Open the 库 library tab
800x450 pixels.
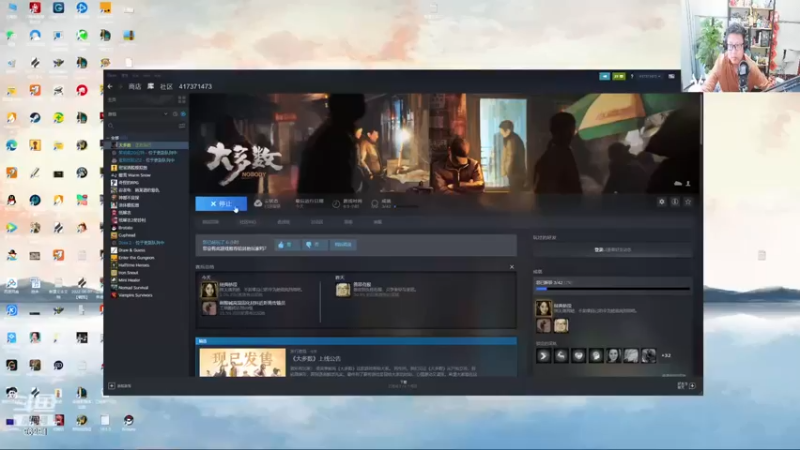(151, 87)
